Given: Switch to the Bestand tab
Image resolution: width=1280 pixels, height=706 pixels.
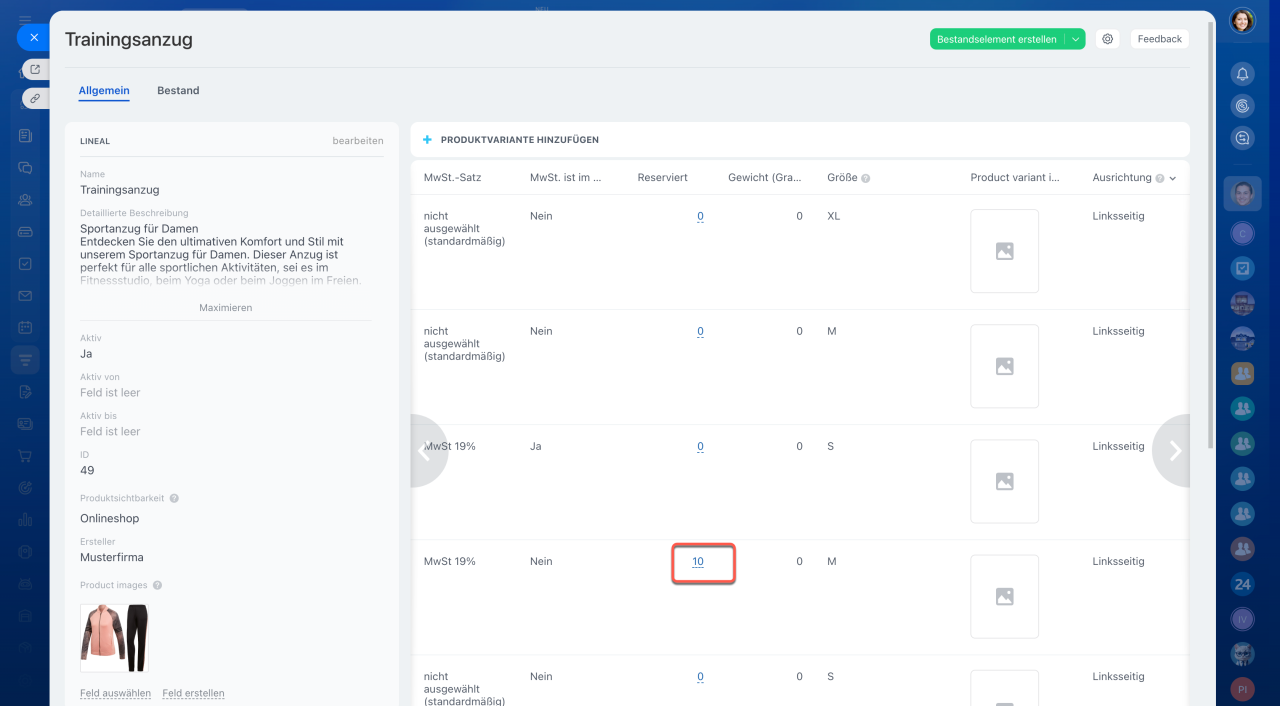Looking at the screenshot, I should coord(178,91).
